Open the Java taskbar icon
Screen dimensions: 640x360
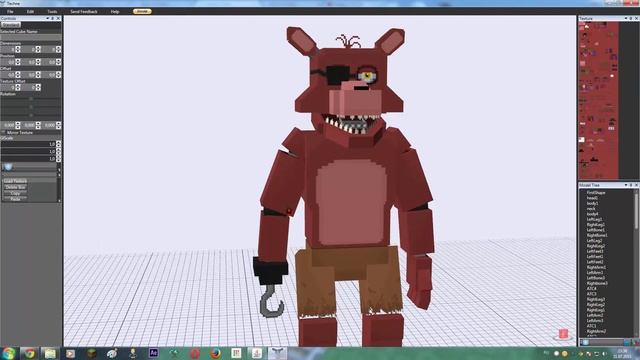pos(257,353)
